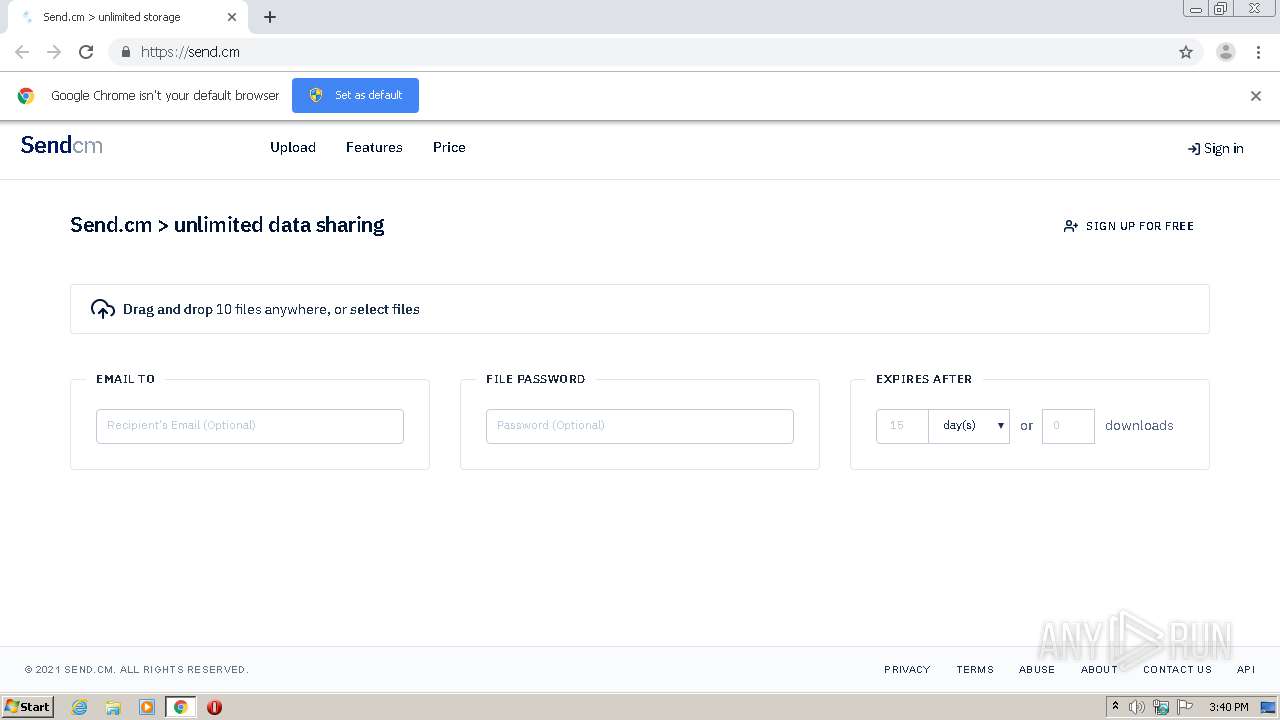Click the Show desktop button on the taskbar

1269,707
